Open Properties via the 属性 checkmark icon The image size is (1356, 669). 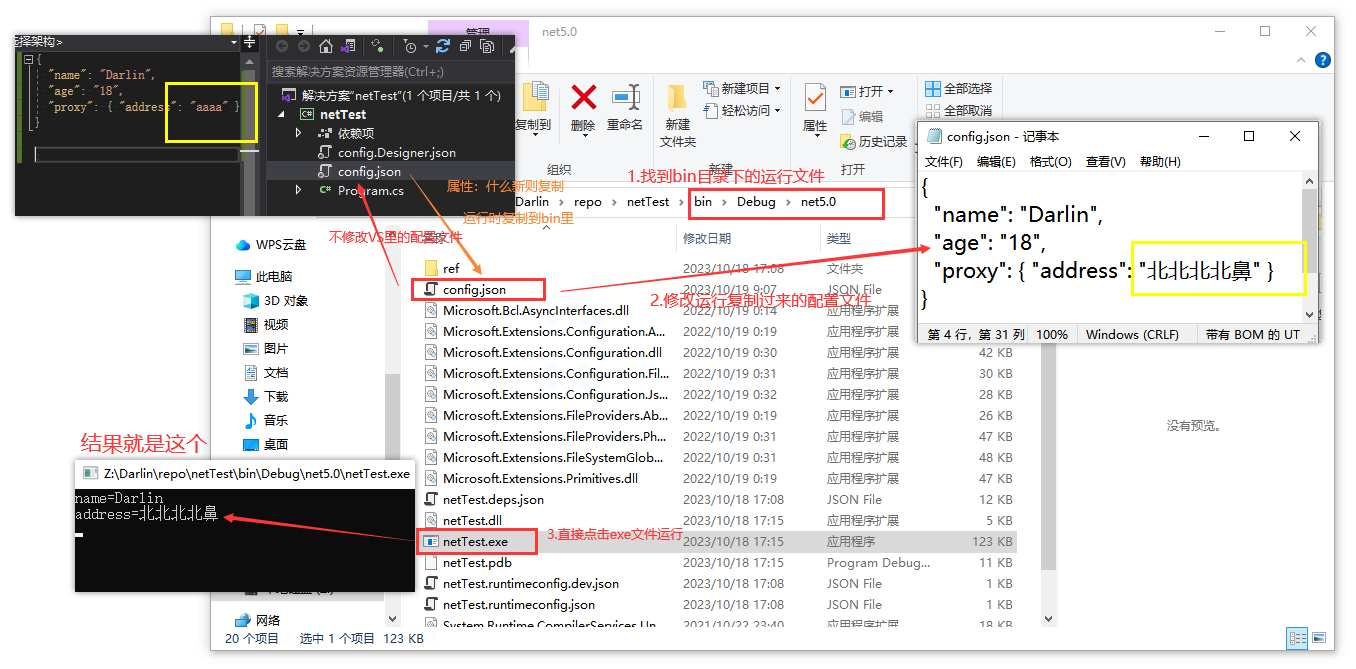814,97
